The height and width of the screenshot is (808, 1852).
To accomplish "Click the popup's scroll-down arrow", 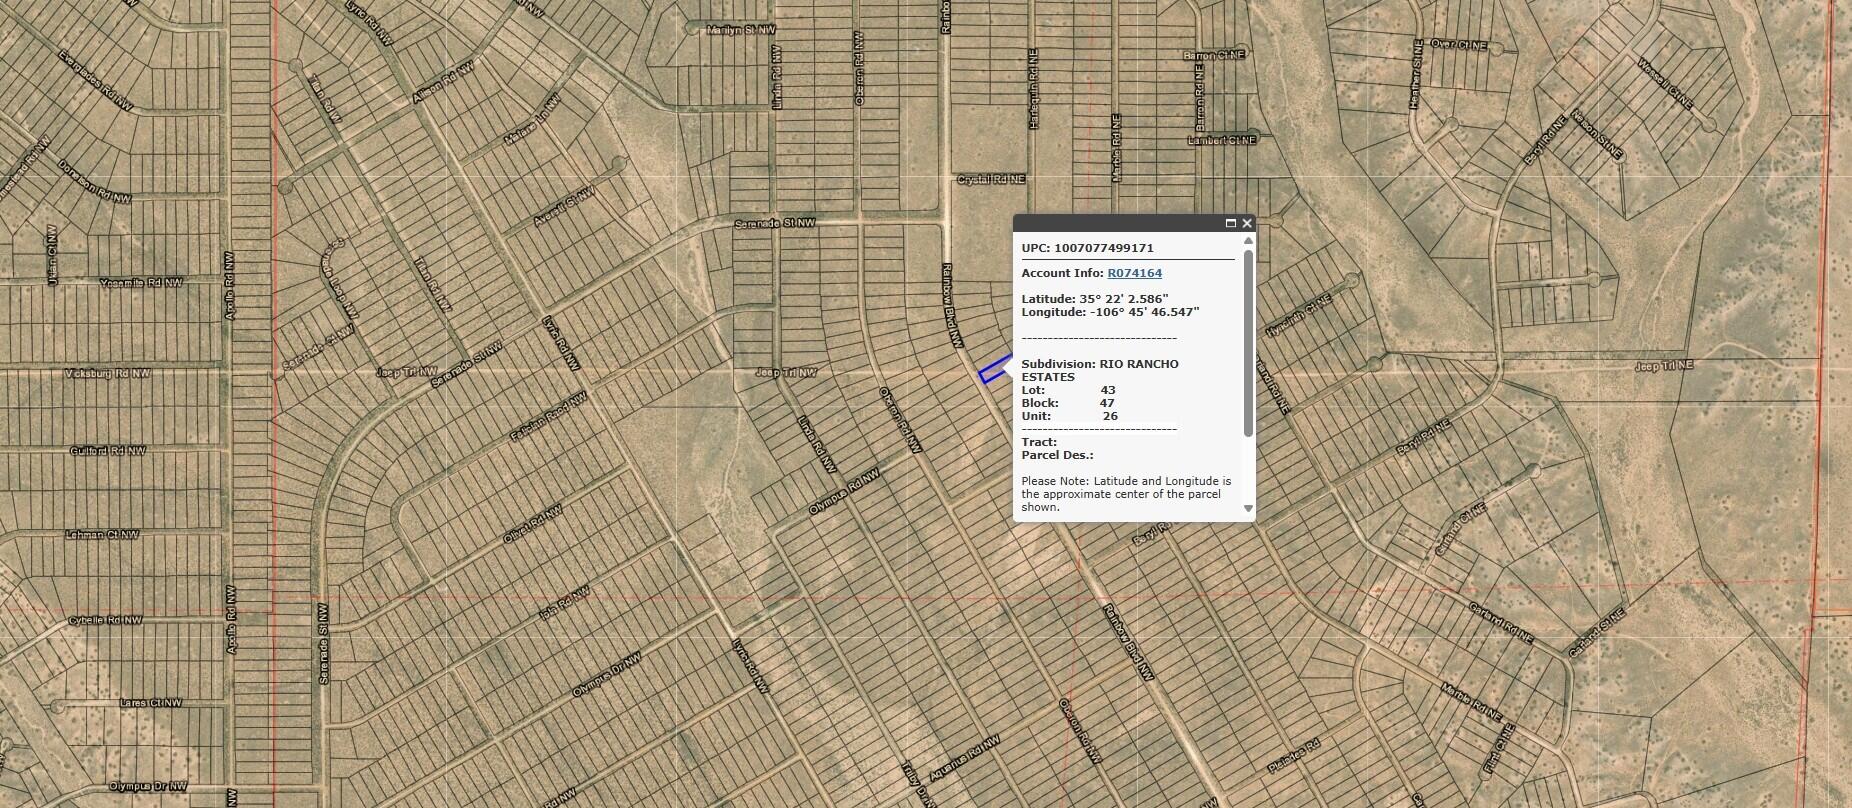I will tap(1248, 508).
